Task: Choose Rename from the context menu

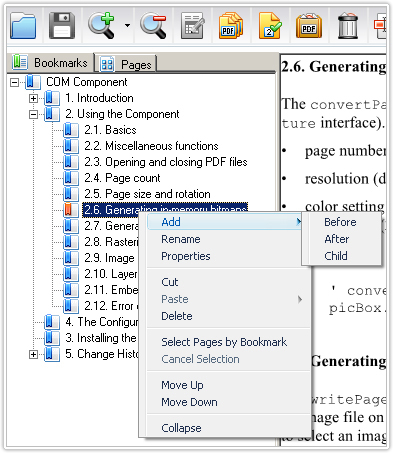Action: point(181,239)
